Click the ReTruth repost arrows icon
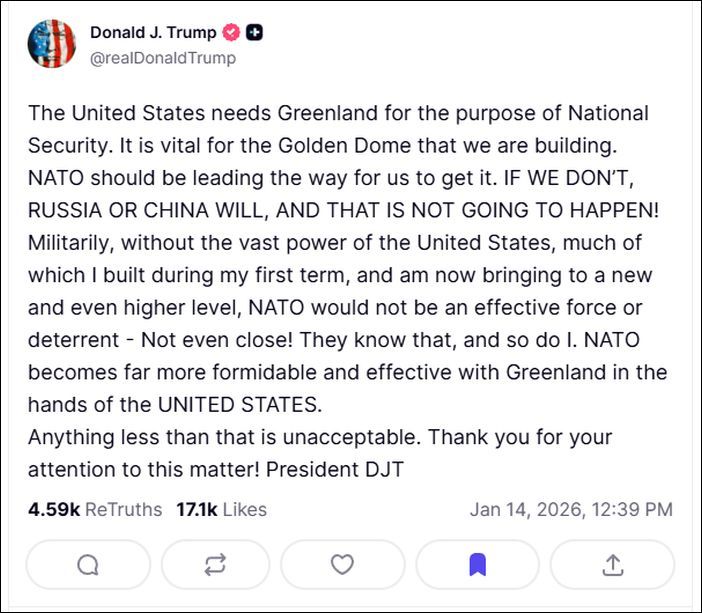The image size is (702, 613). coord(215,565)
